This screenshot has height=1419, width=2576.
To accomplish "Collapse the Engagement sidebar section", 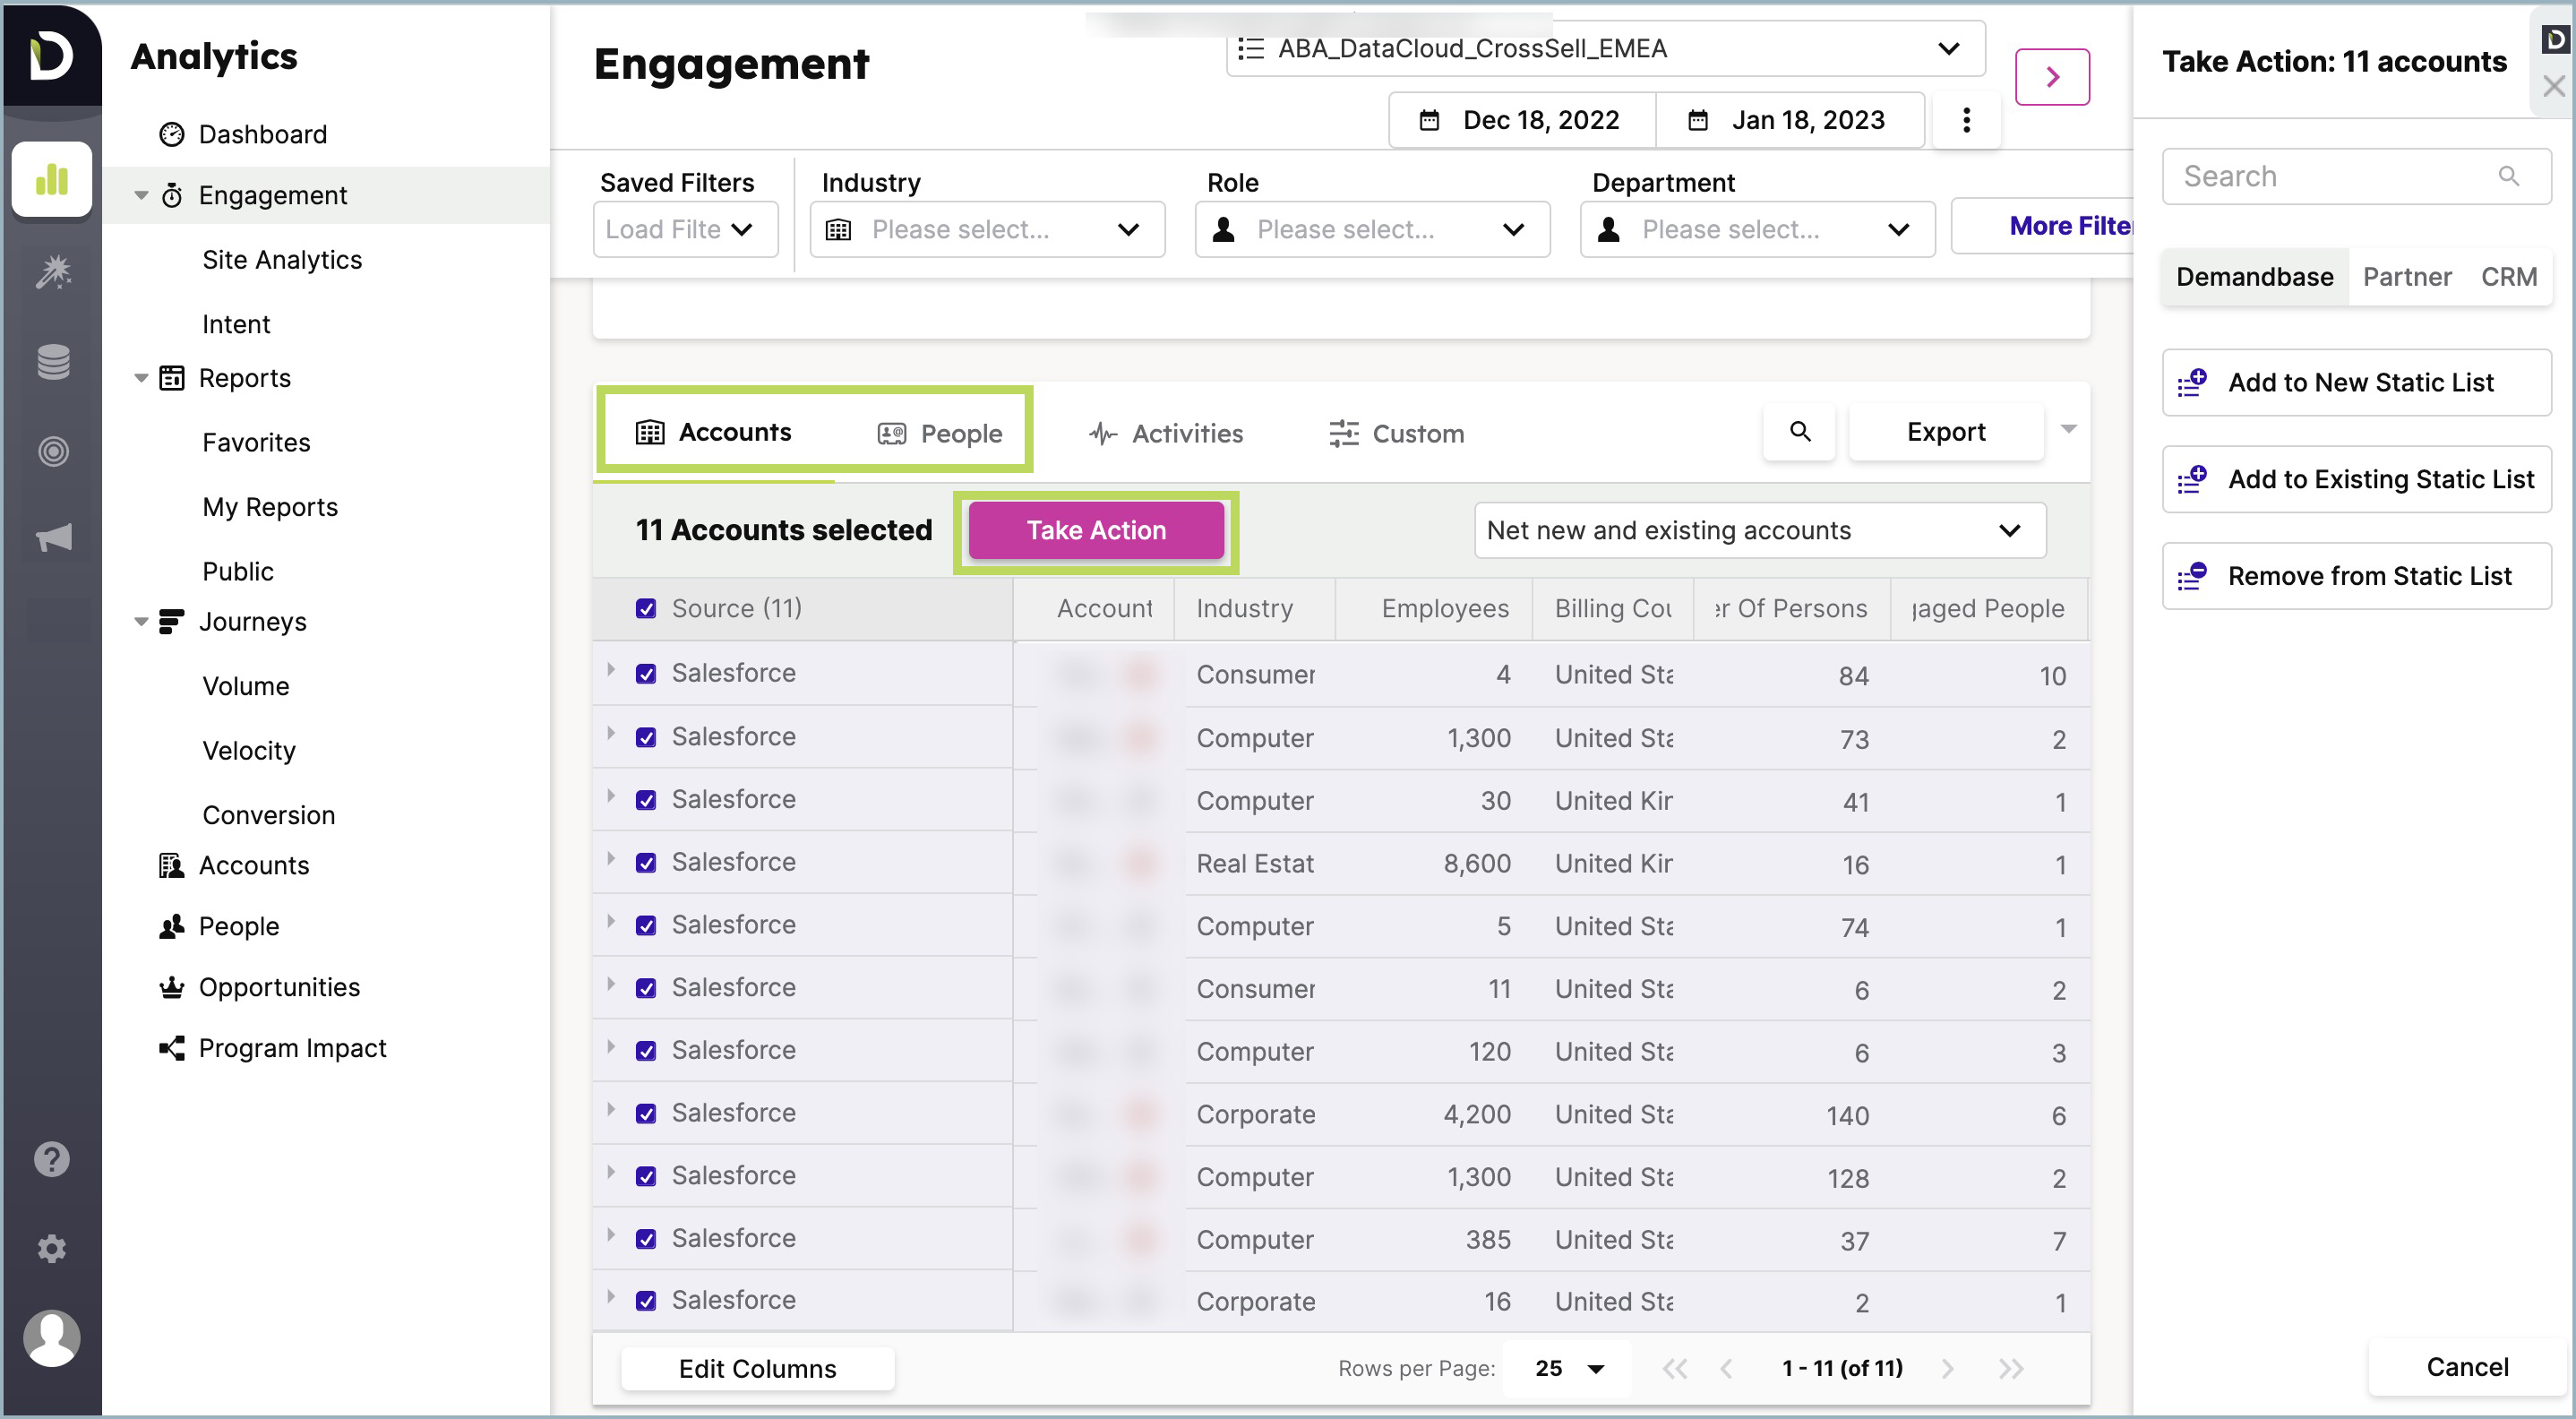I will [141, 195].
